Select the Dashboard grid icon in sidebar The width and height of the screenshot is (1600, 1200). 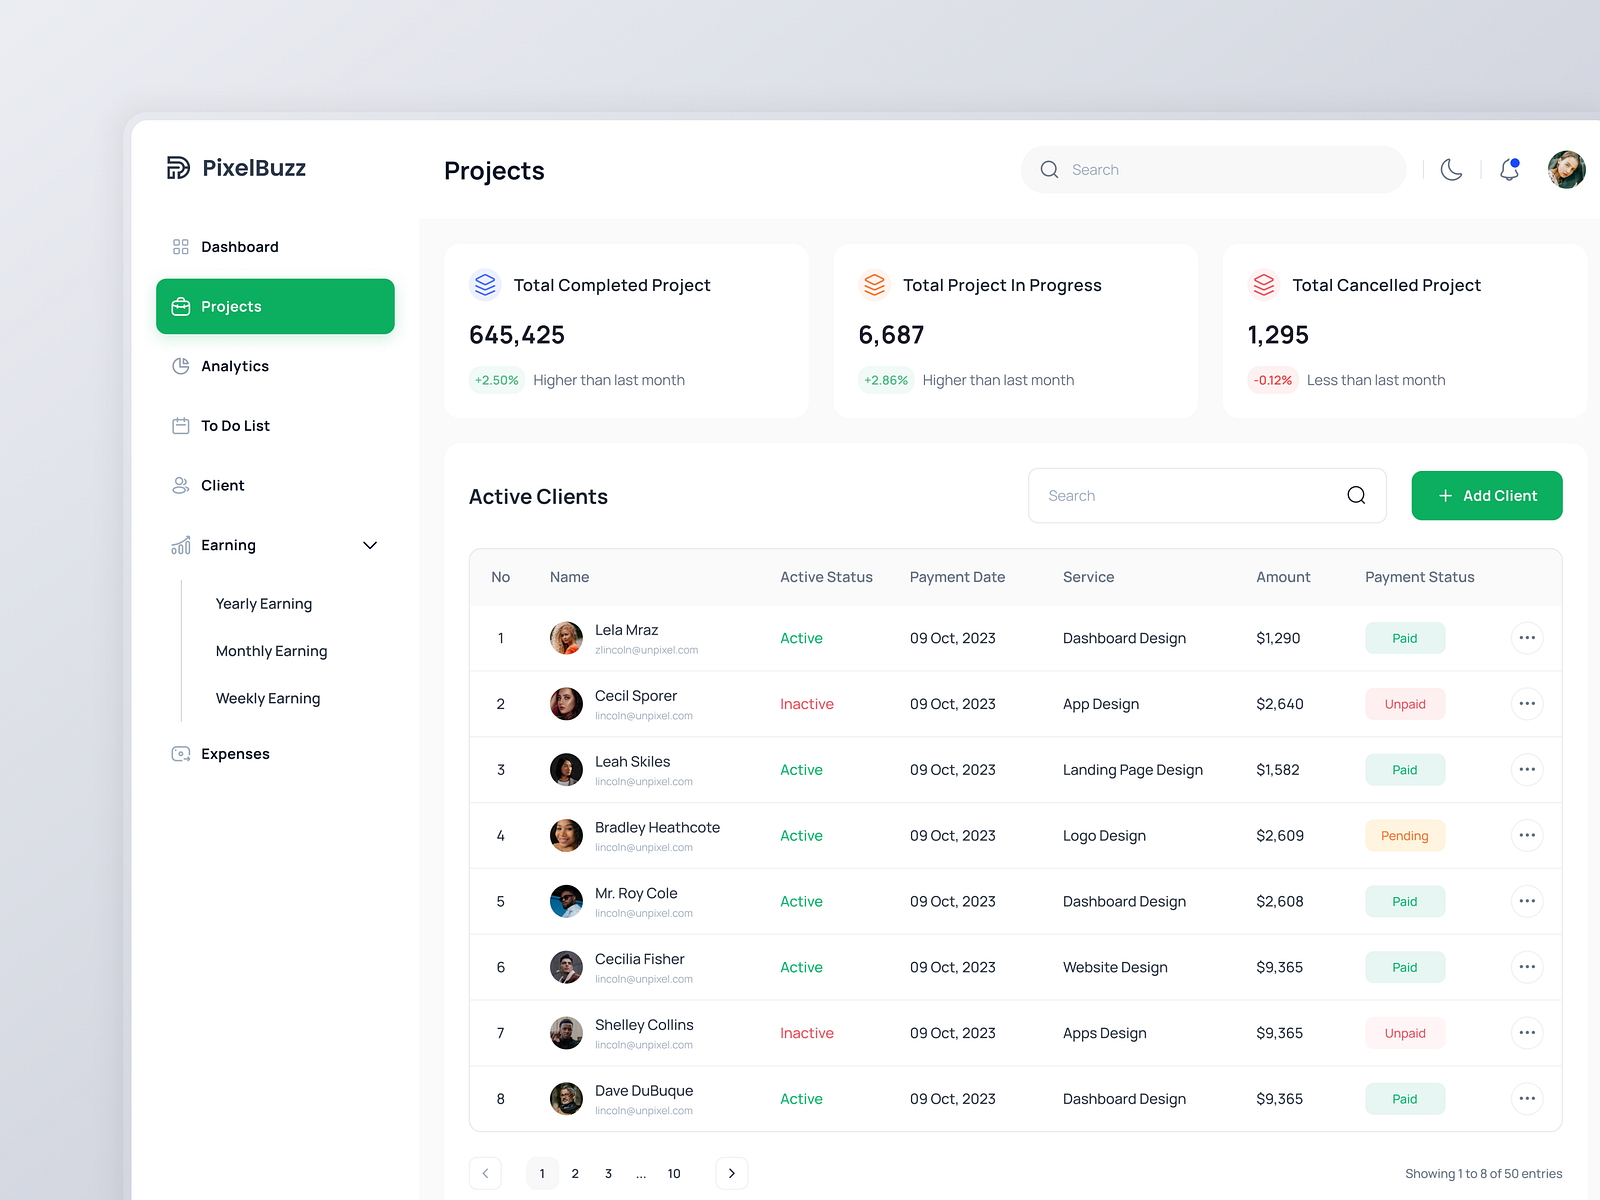click(x=181, y=246)
